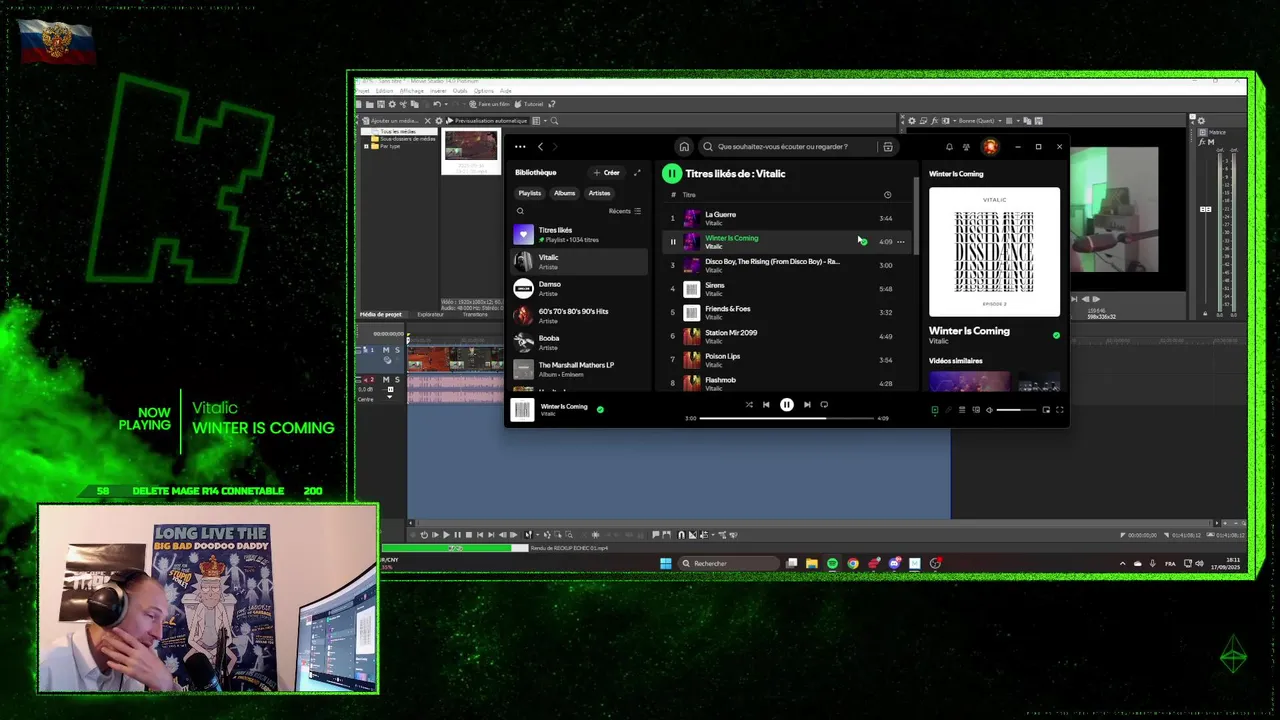Click the Faire un film button
The width and height of the screenshot is (1280, 720).
coord(489,104)
